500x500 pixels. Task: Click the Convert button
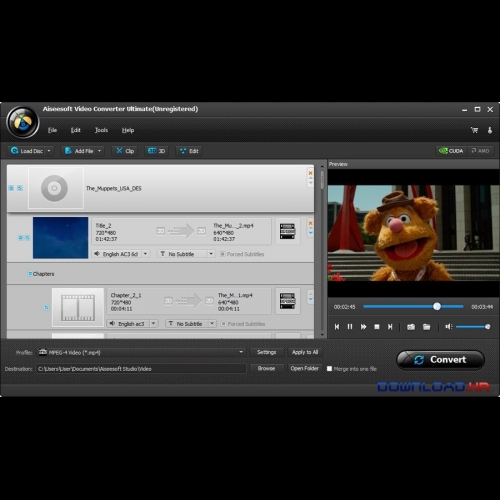[440, 360]
